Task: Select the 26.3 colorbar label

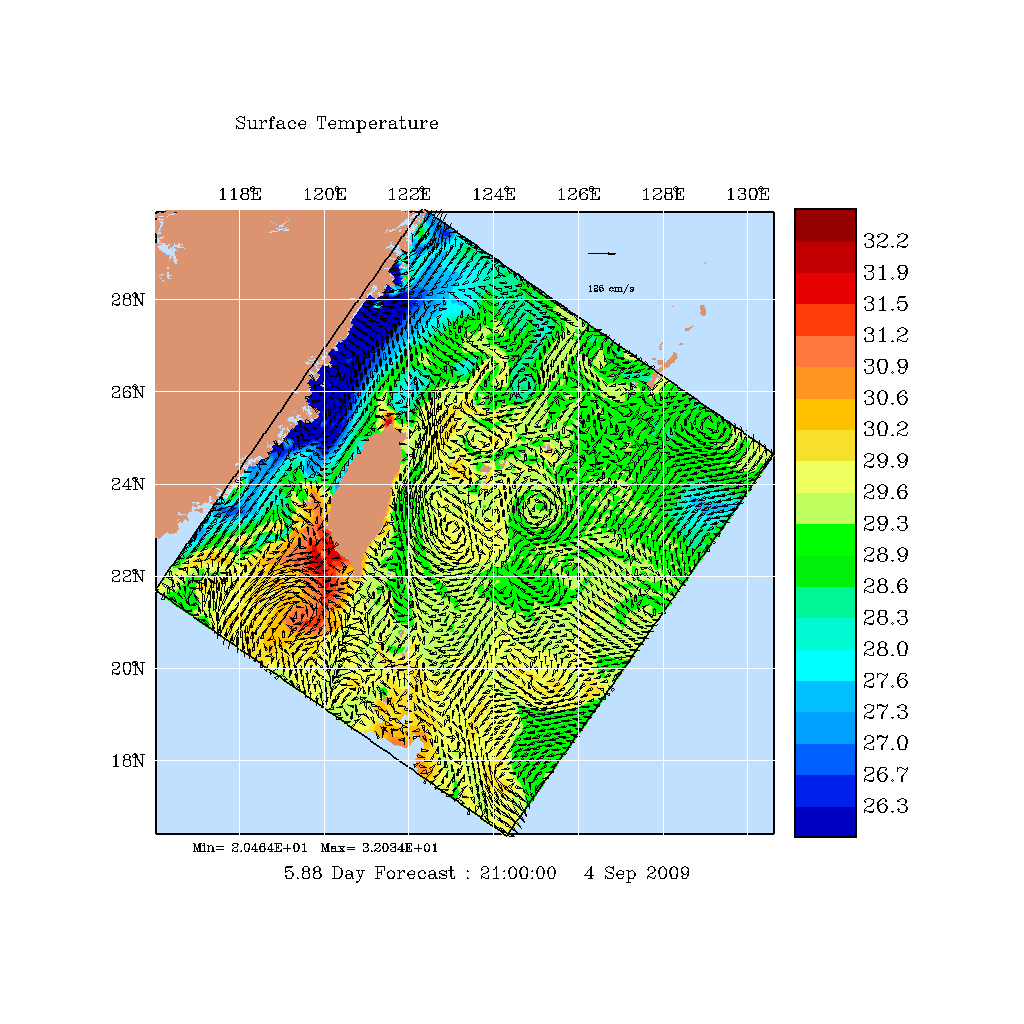Action: point(885,806)
